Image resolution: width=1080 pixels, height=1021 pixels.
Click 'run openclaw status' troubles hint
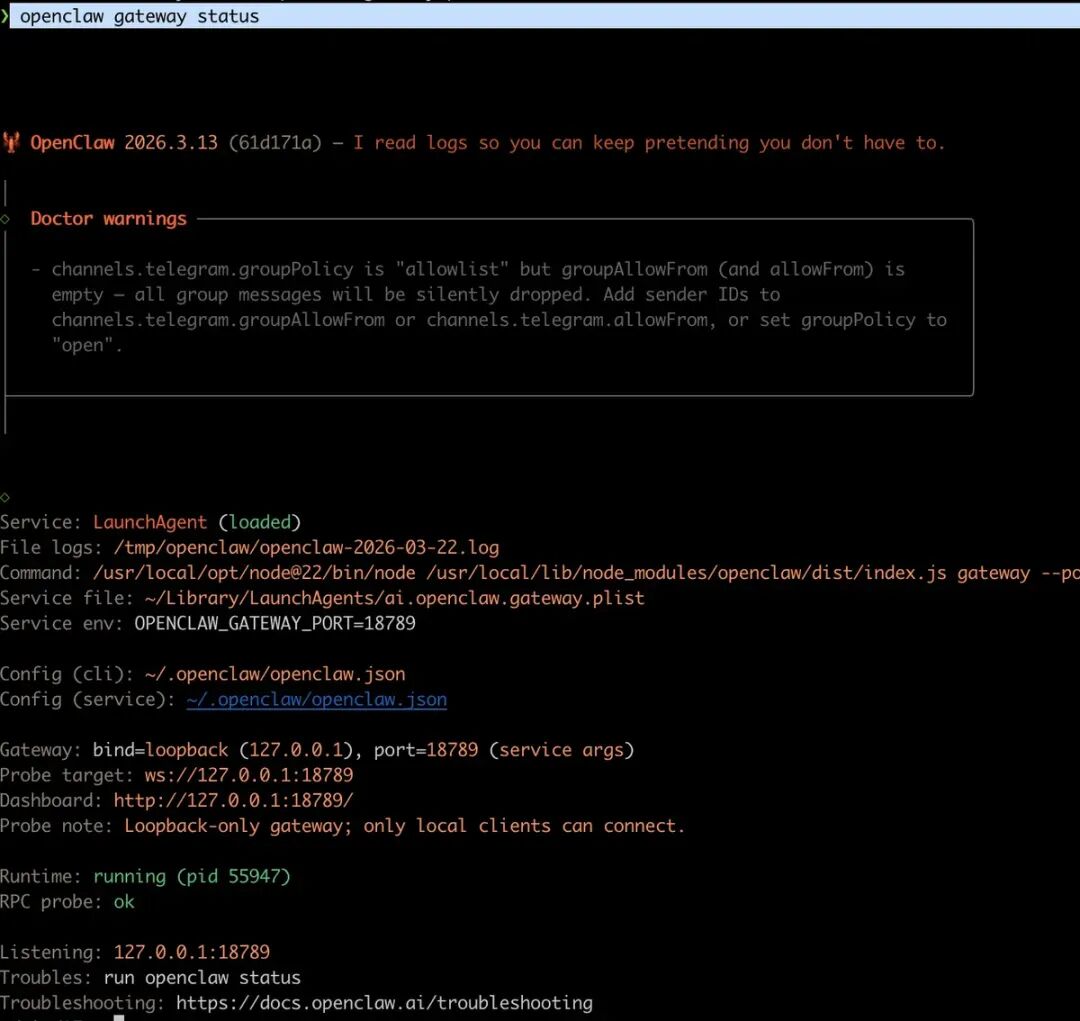[202, 978]
